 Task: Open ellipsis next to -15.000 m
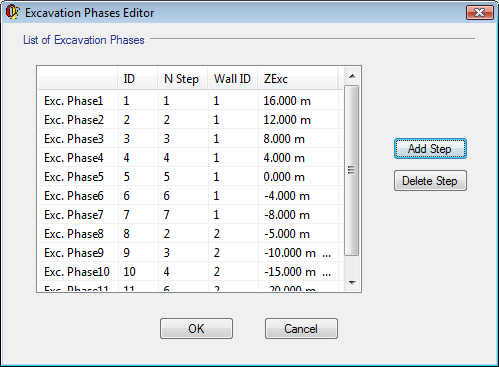(x=327, y=272)
